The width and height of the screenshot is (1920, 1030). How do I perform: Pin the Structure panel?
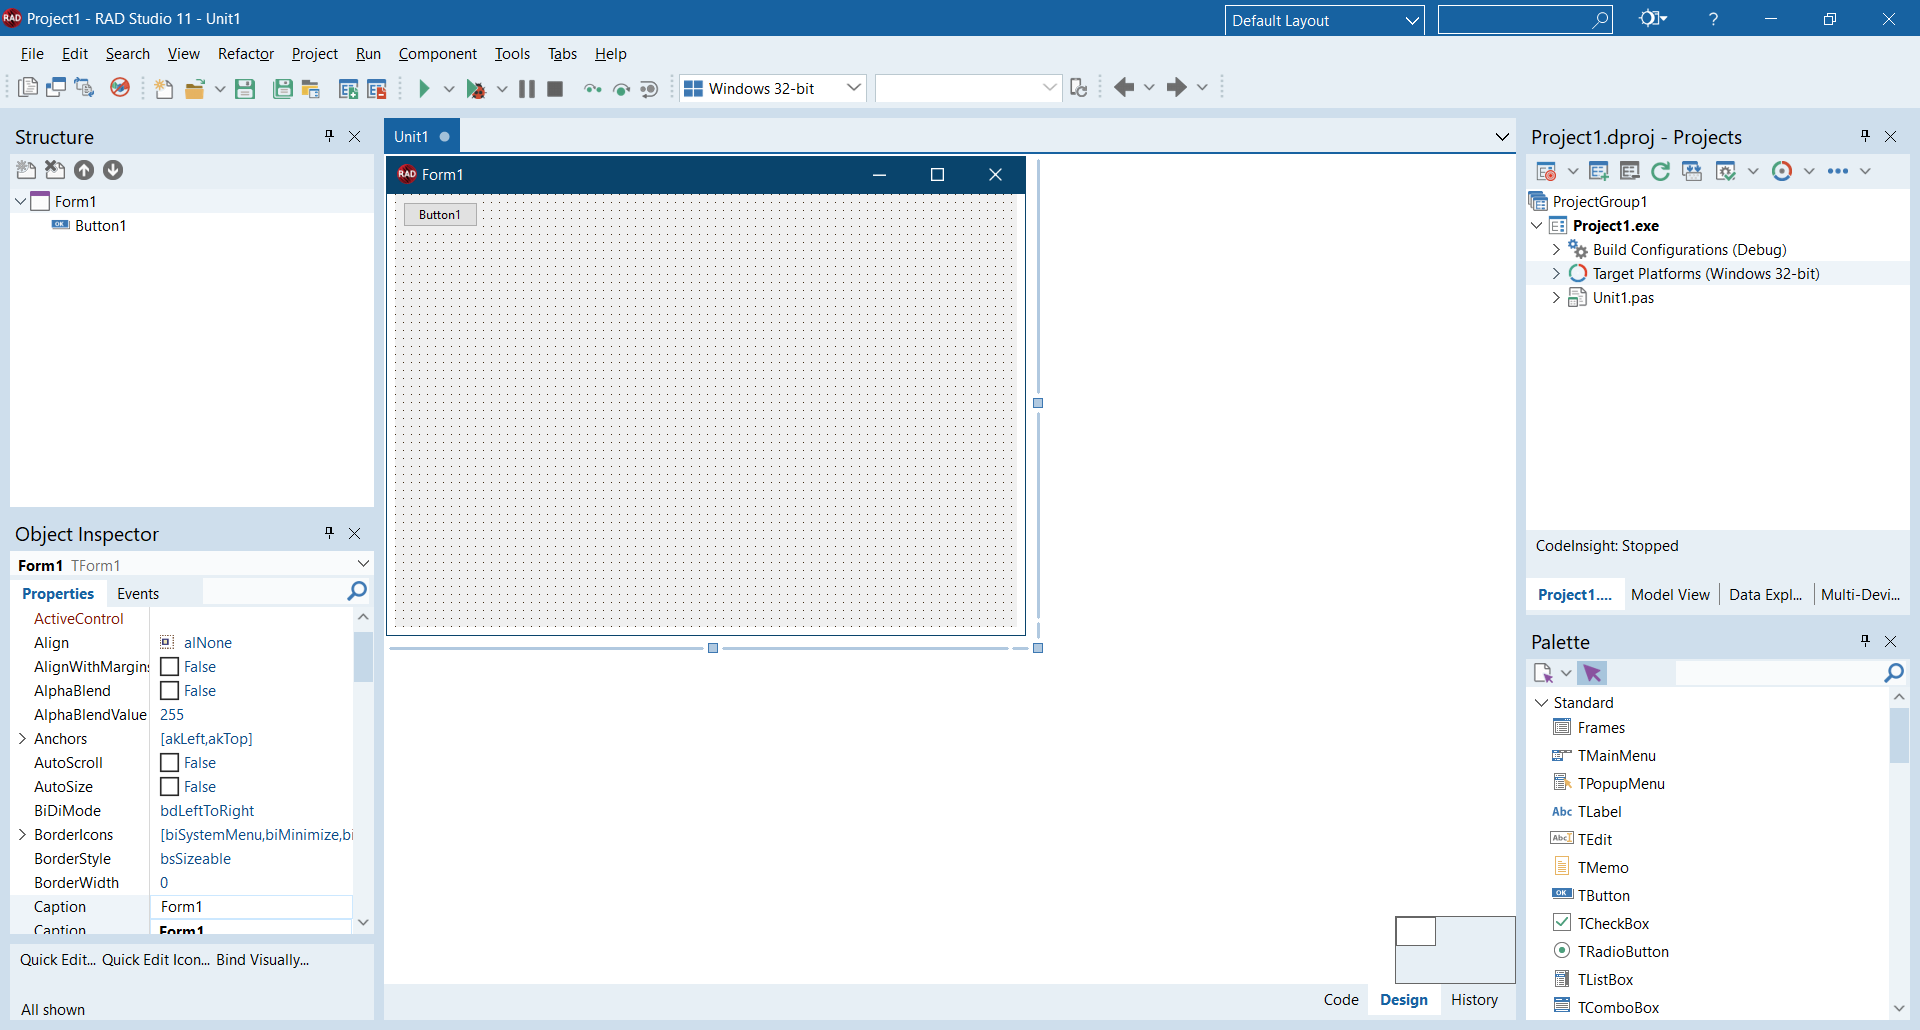(329, 136)
